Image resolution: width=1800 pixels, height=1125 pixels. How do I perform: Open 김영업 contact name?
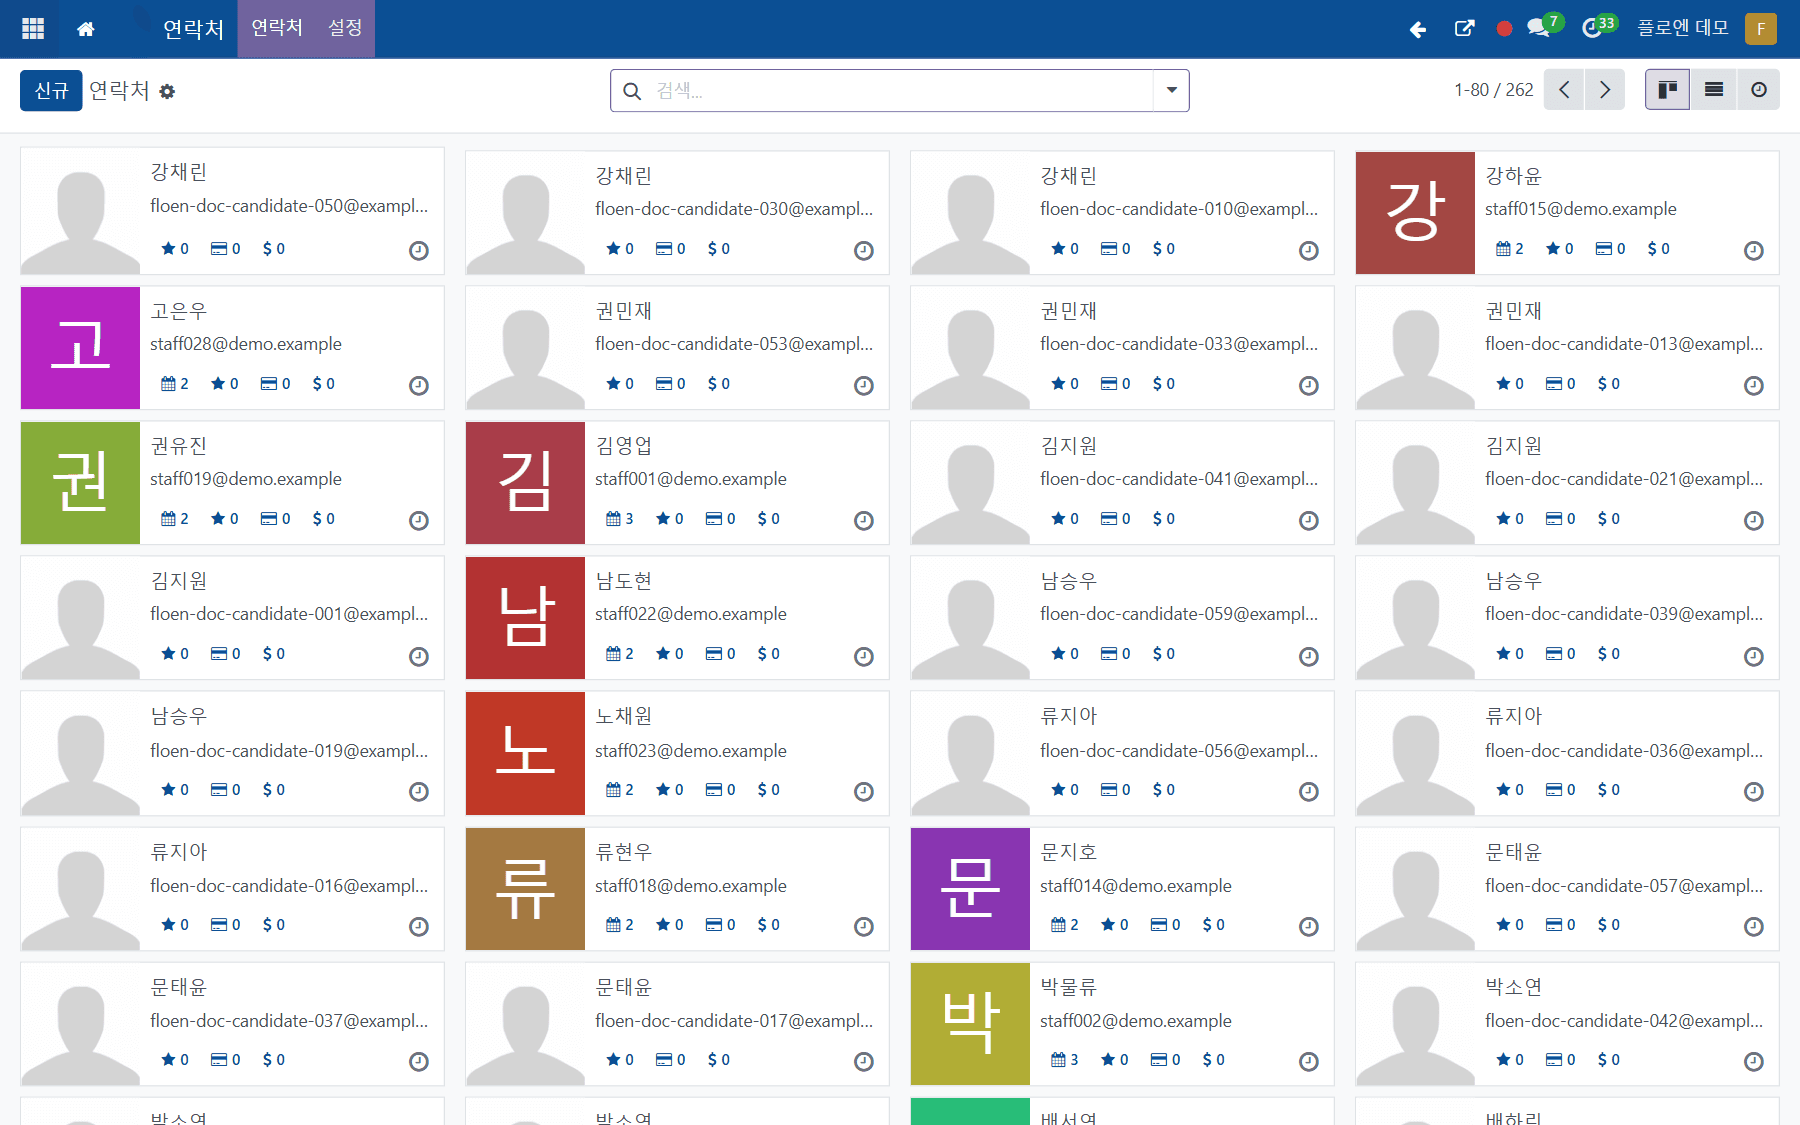623,445
